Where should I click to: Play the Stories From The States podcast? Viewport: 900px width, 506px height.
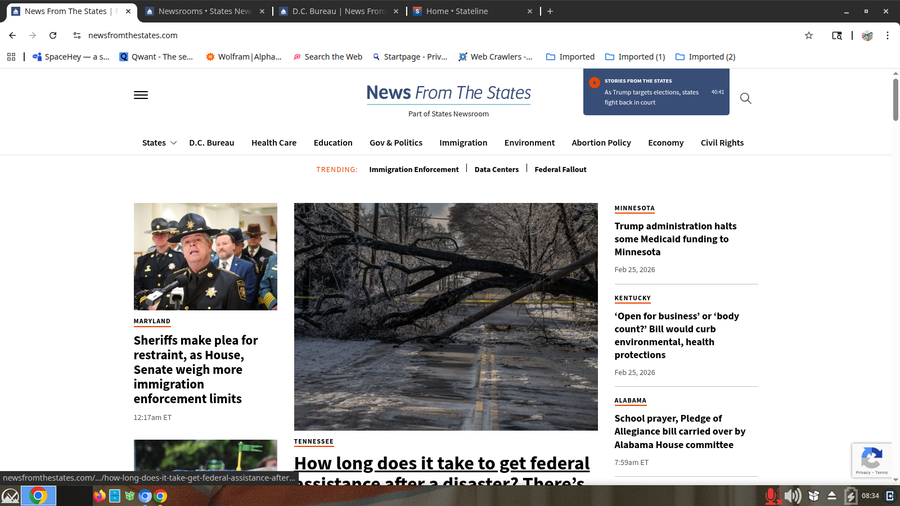click(x=594, y=83)
